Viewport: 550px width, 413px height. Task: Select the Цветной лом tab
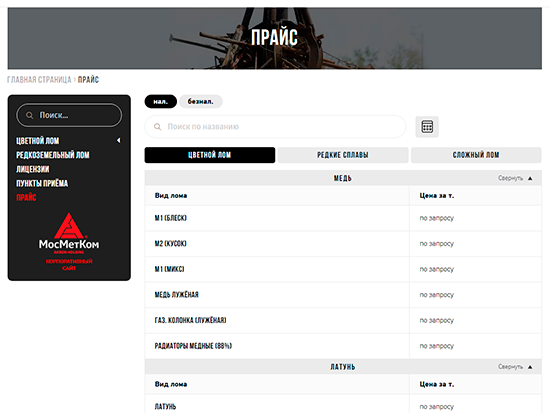210,155
